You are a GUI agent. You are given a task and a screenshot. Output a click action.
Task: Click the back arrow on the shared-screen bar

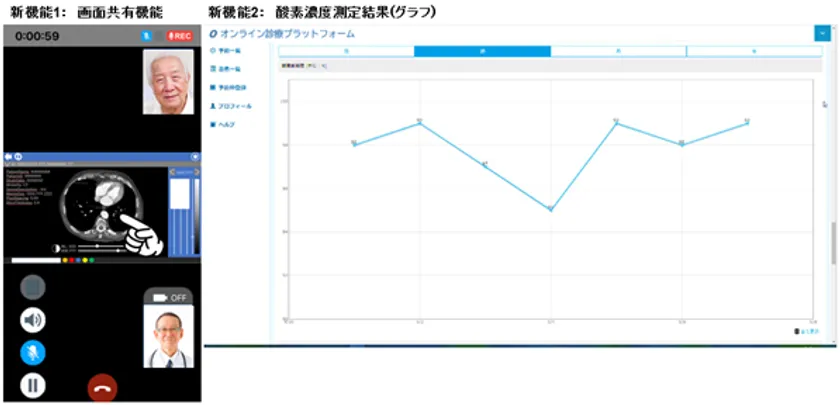9,156
